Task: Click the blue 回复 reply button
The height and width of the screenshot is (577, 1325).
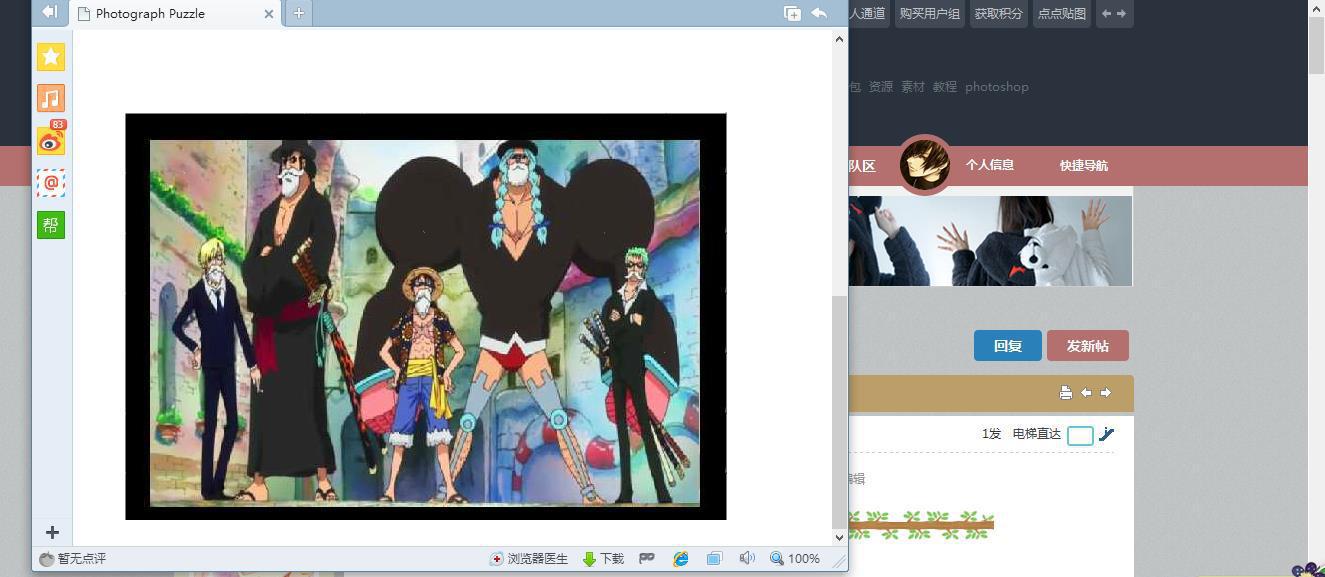Action: pyautogui.click(x=1007, y=346)
